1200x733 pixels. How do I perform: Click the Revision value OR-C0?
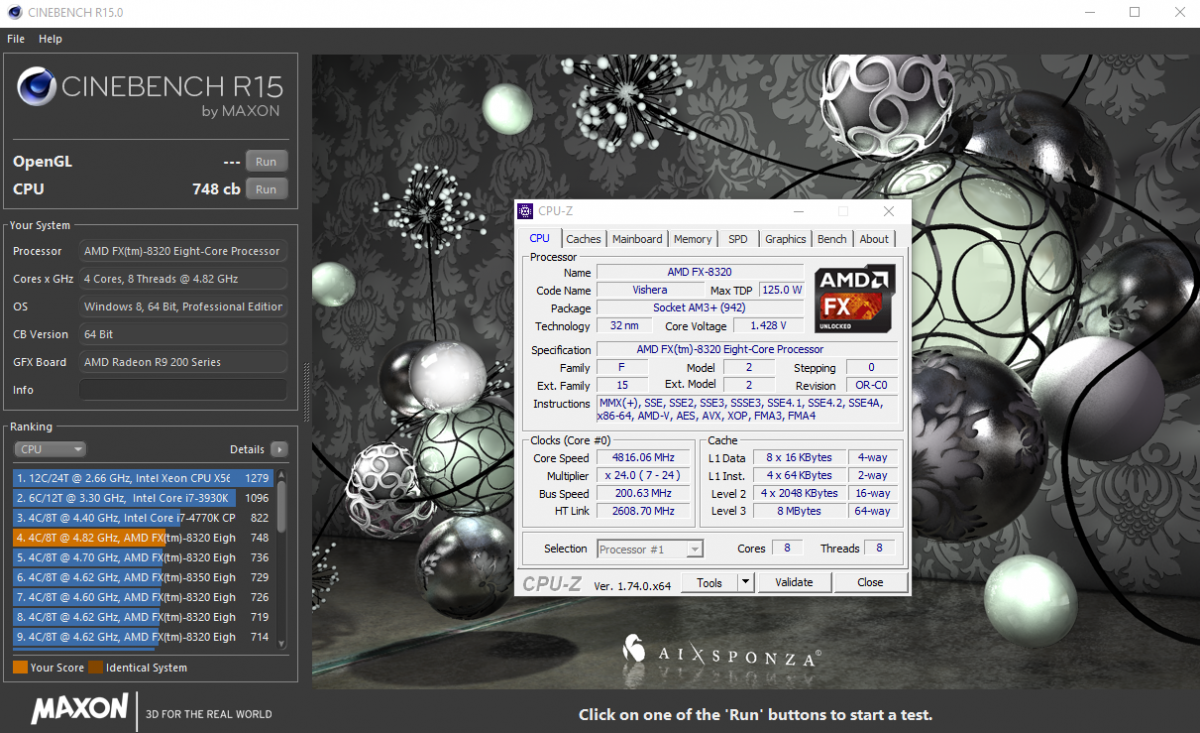click(x=871, y=386)
